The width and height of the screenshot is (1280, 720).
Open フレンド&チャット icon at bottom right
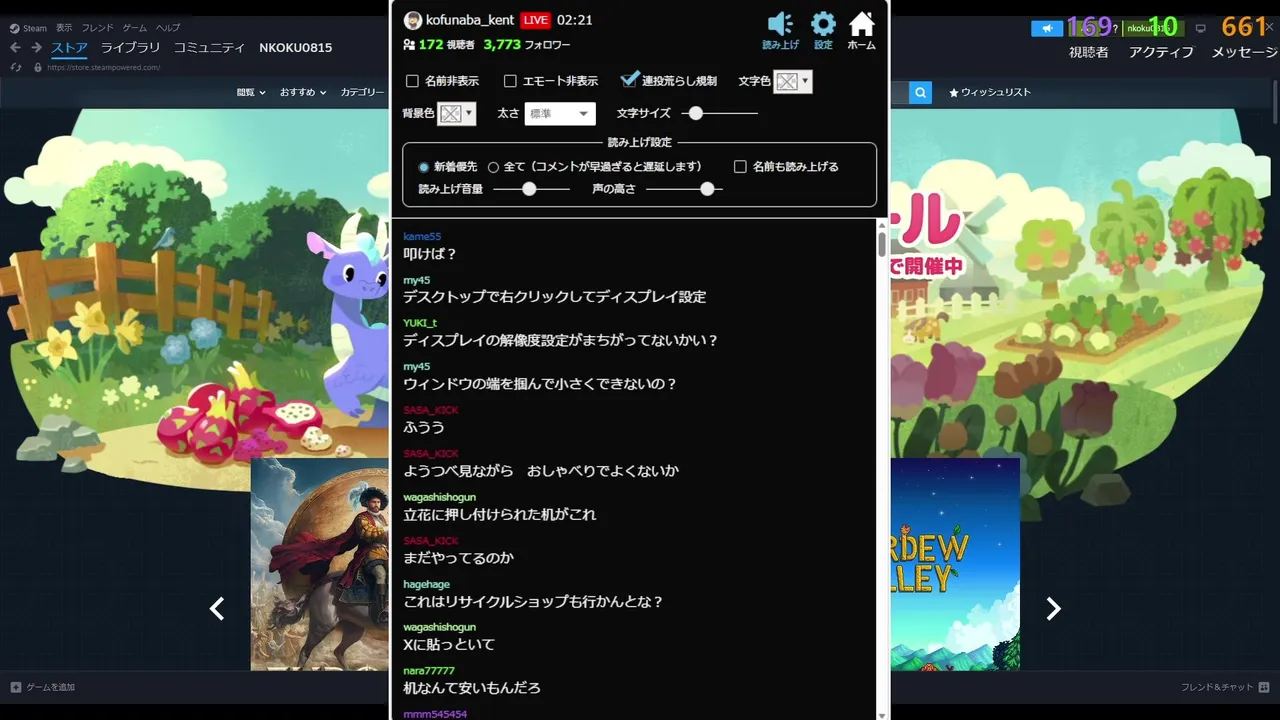click(x=1265, y=687)
